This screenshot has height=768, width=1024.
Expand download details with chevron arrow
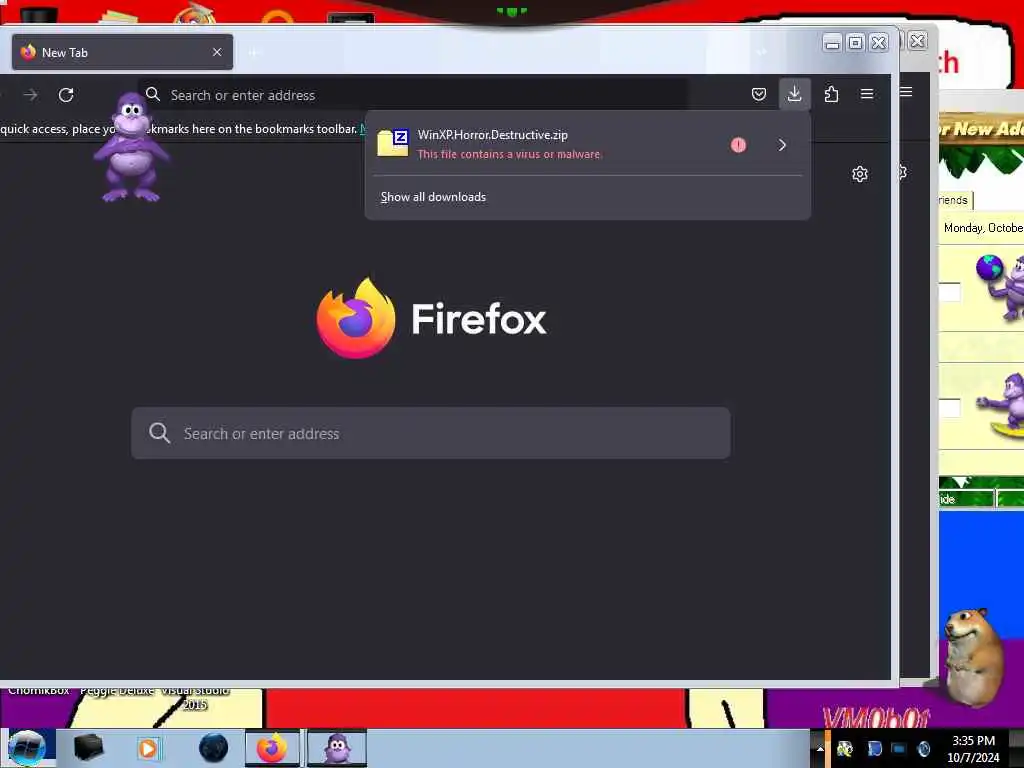coord(782,145)
